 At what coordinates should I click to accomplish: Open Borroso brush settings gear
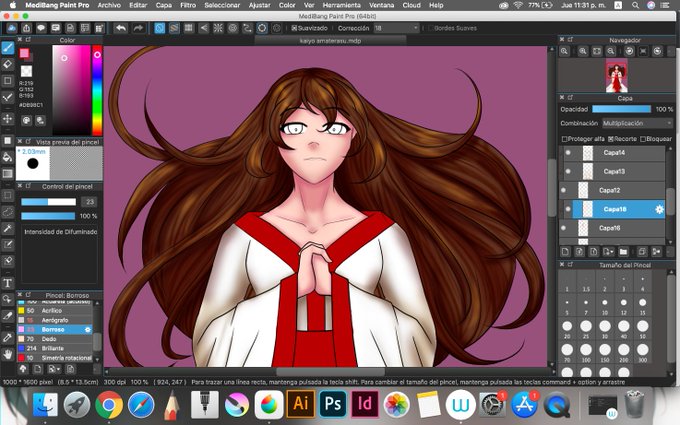[x=88, y=330]
